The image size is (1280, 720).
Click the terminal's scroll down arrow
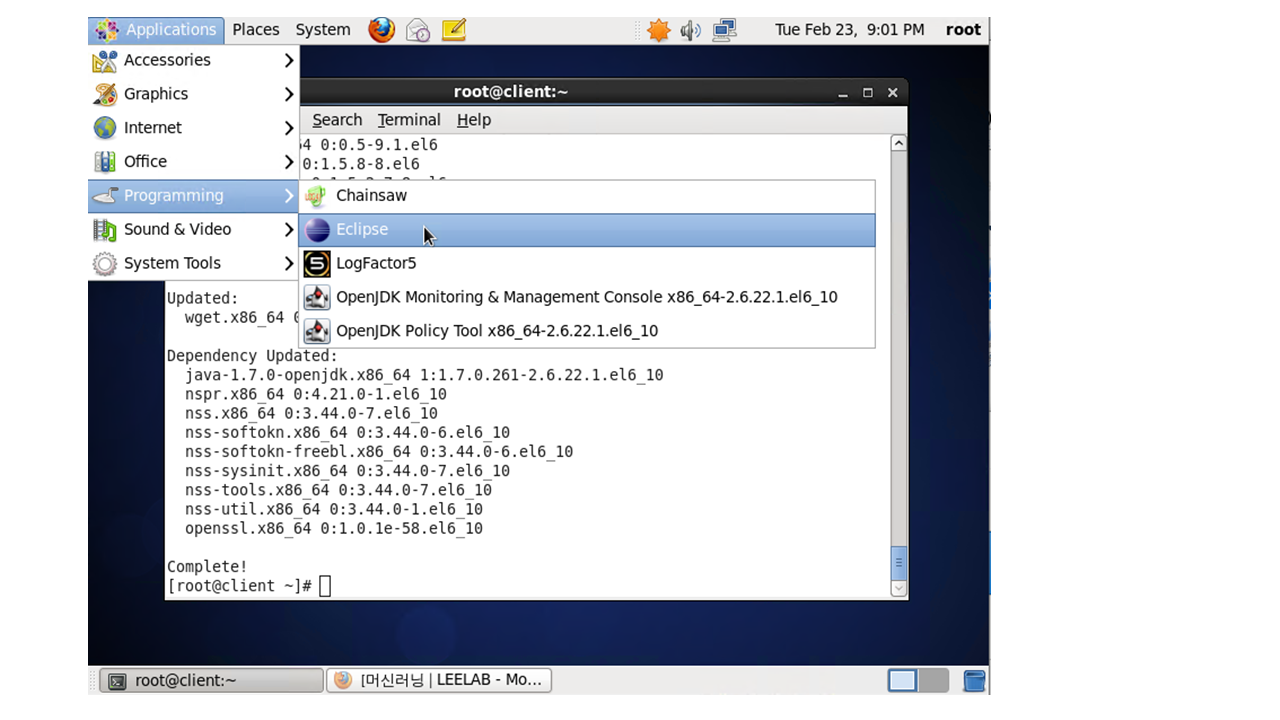pyautogui.click(x=898, y=589)
